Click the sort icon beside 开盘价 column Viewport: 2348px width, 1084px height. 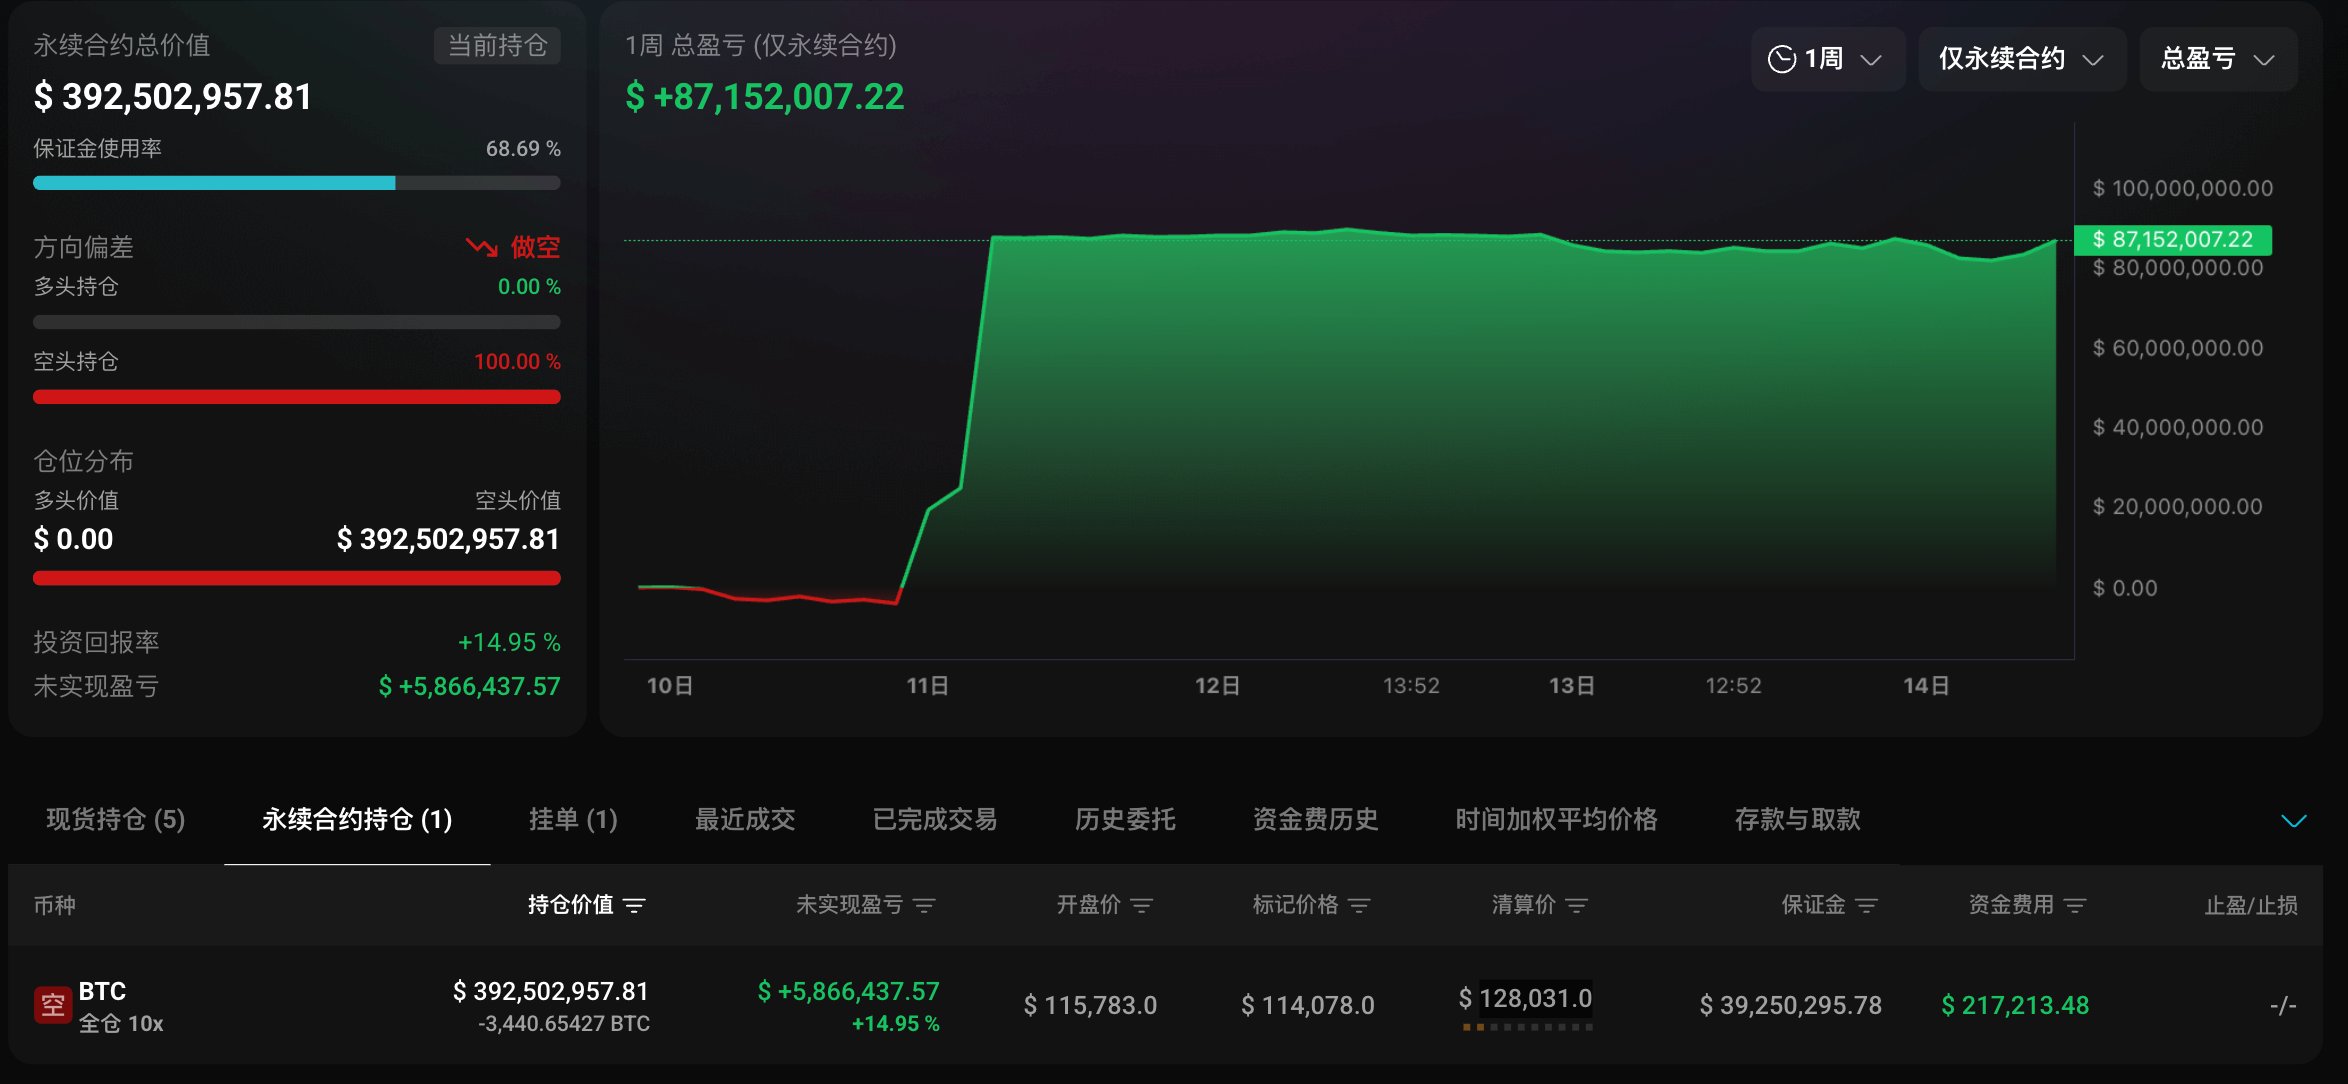click(x=1141, y=906)
